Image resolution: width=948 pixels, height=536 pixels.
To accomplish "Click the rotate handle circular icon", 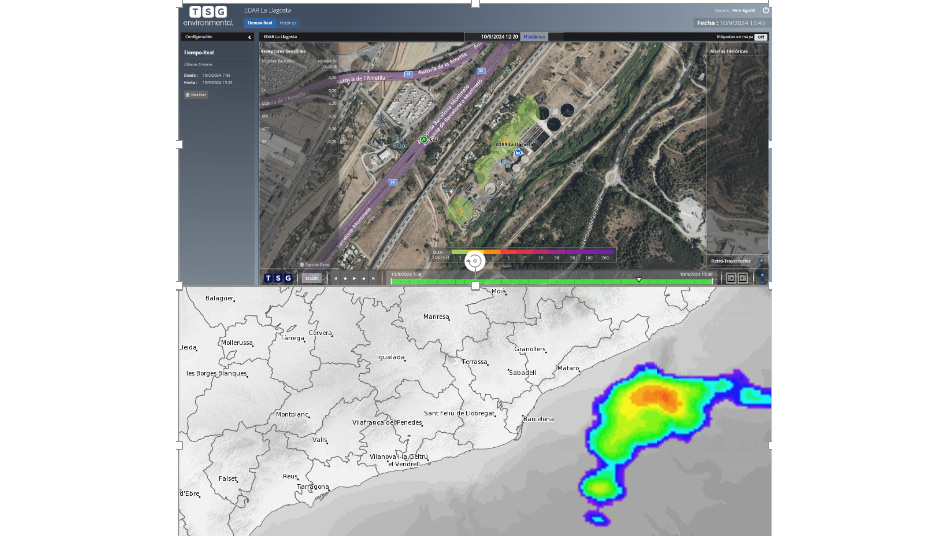I will [475, 262].
